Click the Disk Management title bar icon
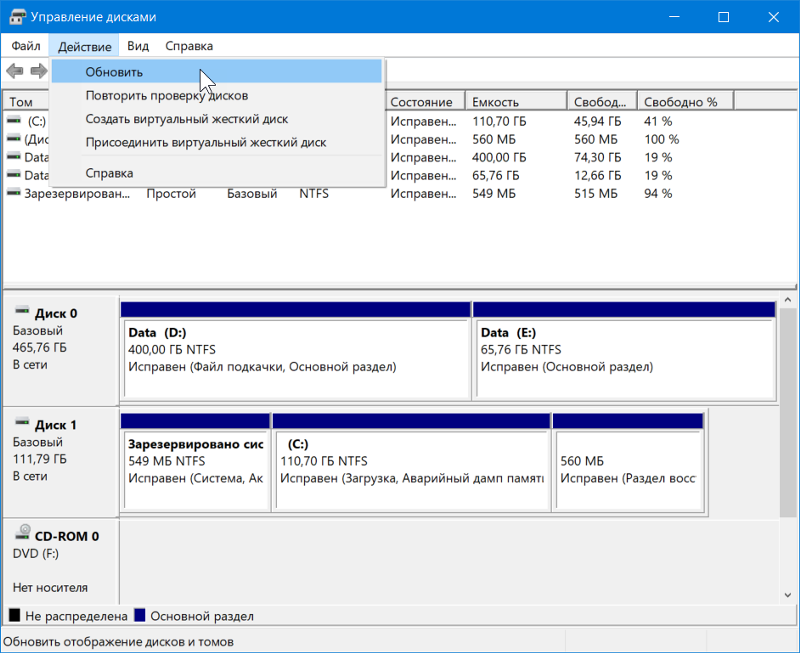The image size is (800, 653). pos(17,17)
